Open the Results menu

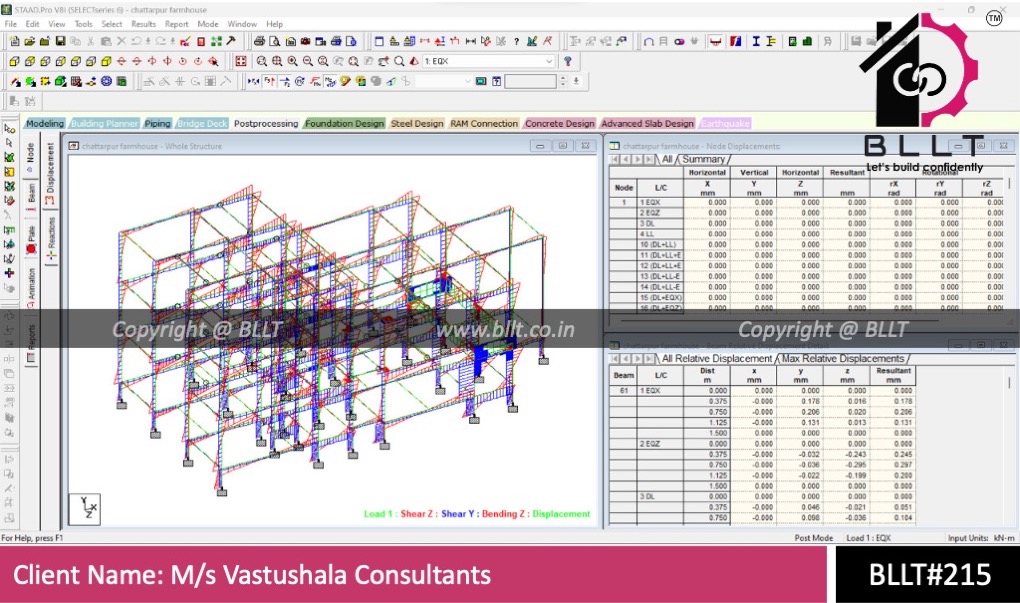pos(143,24)
